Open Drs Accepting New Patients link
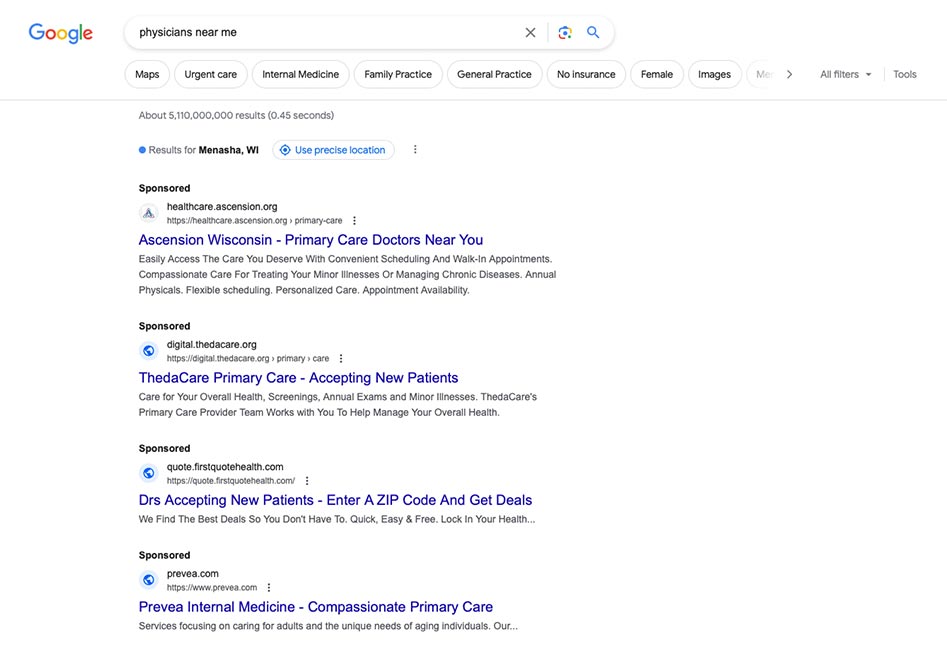The image size is (947, 664). 335,500
